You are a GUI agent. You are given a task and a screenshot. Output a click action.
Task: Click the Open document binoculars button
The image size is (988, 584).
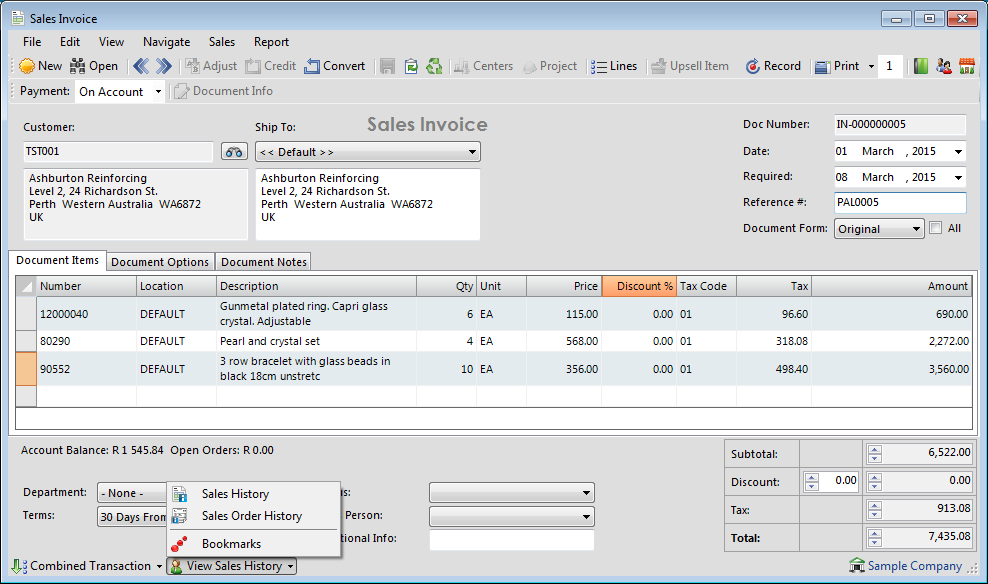(x=93, y=66)
